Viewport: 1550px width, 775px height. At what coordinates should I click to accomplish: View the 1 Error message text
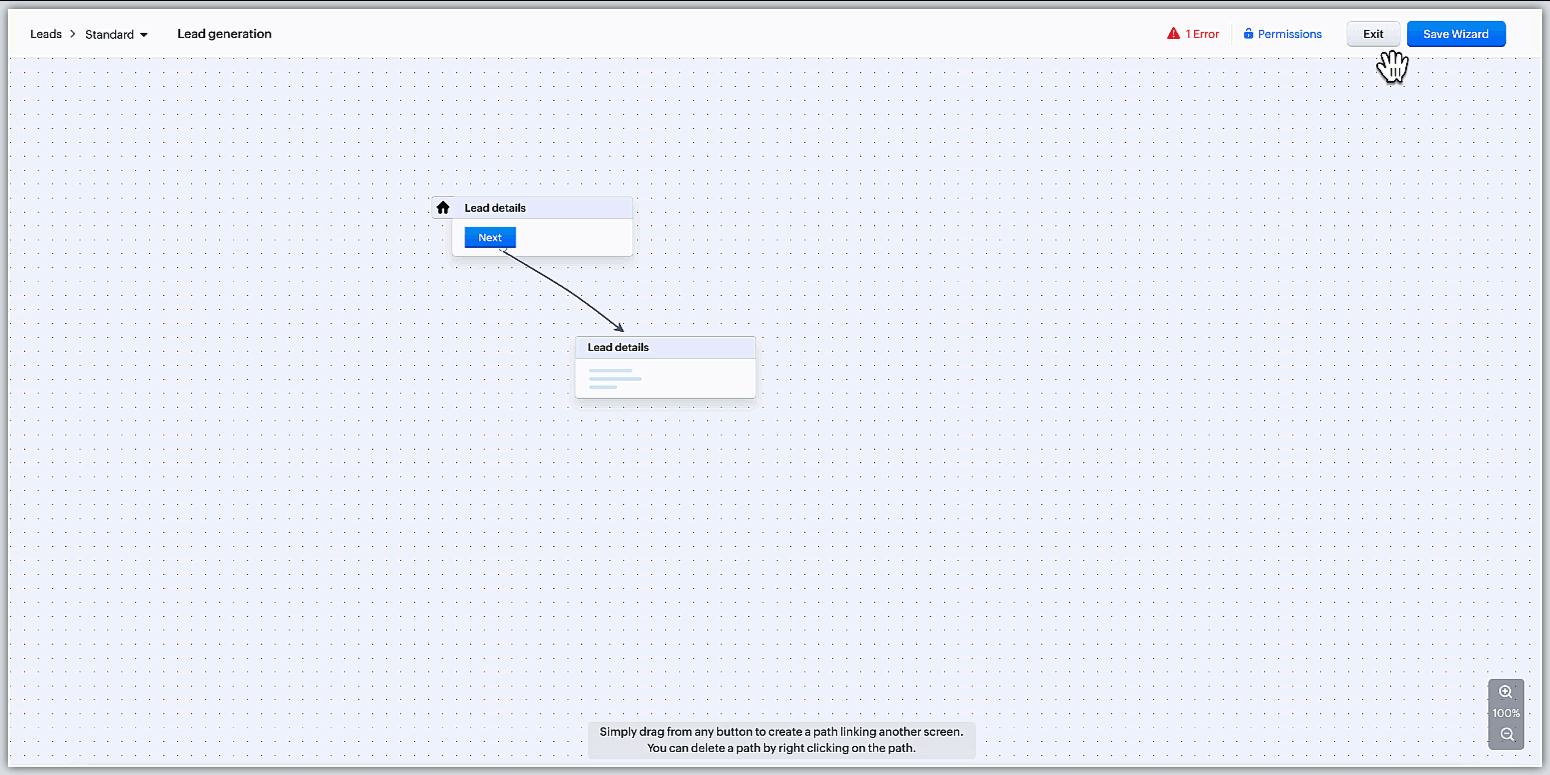point(1202,34)
